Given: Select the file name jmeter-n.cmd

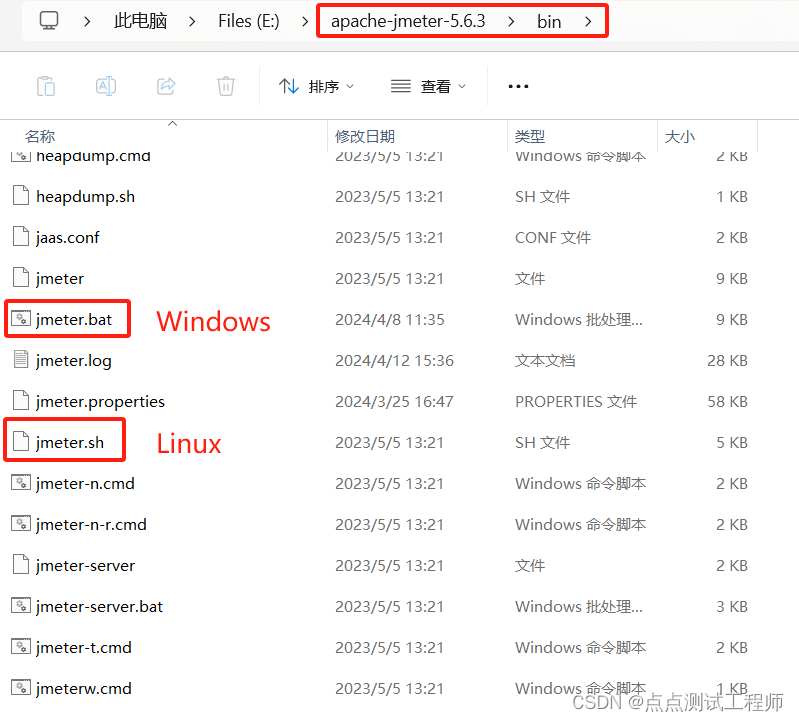Looking at the screenshot, I should point(85,484).
